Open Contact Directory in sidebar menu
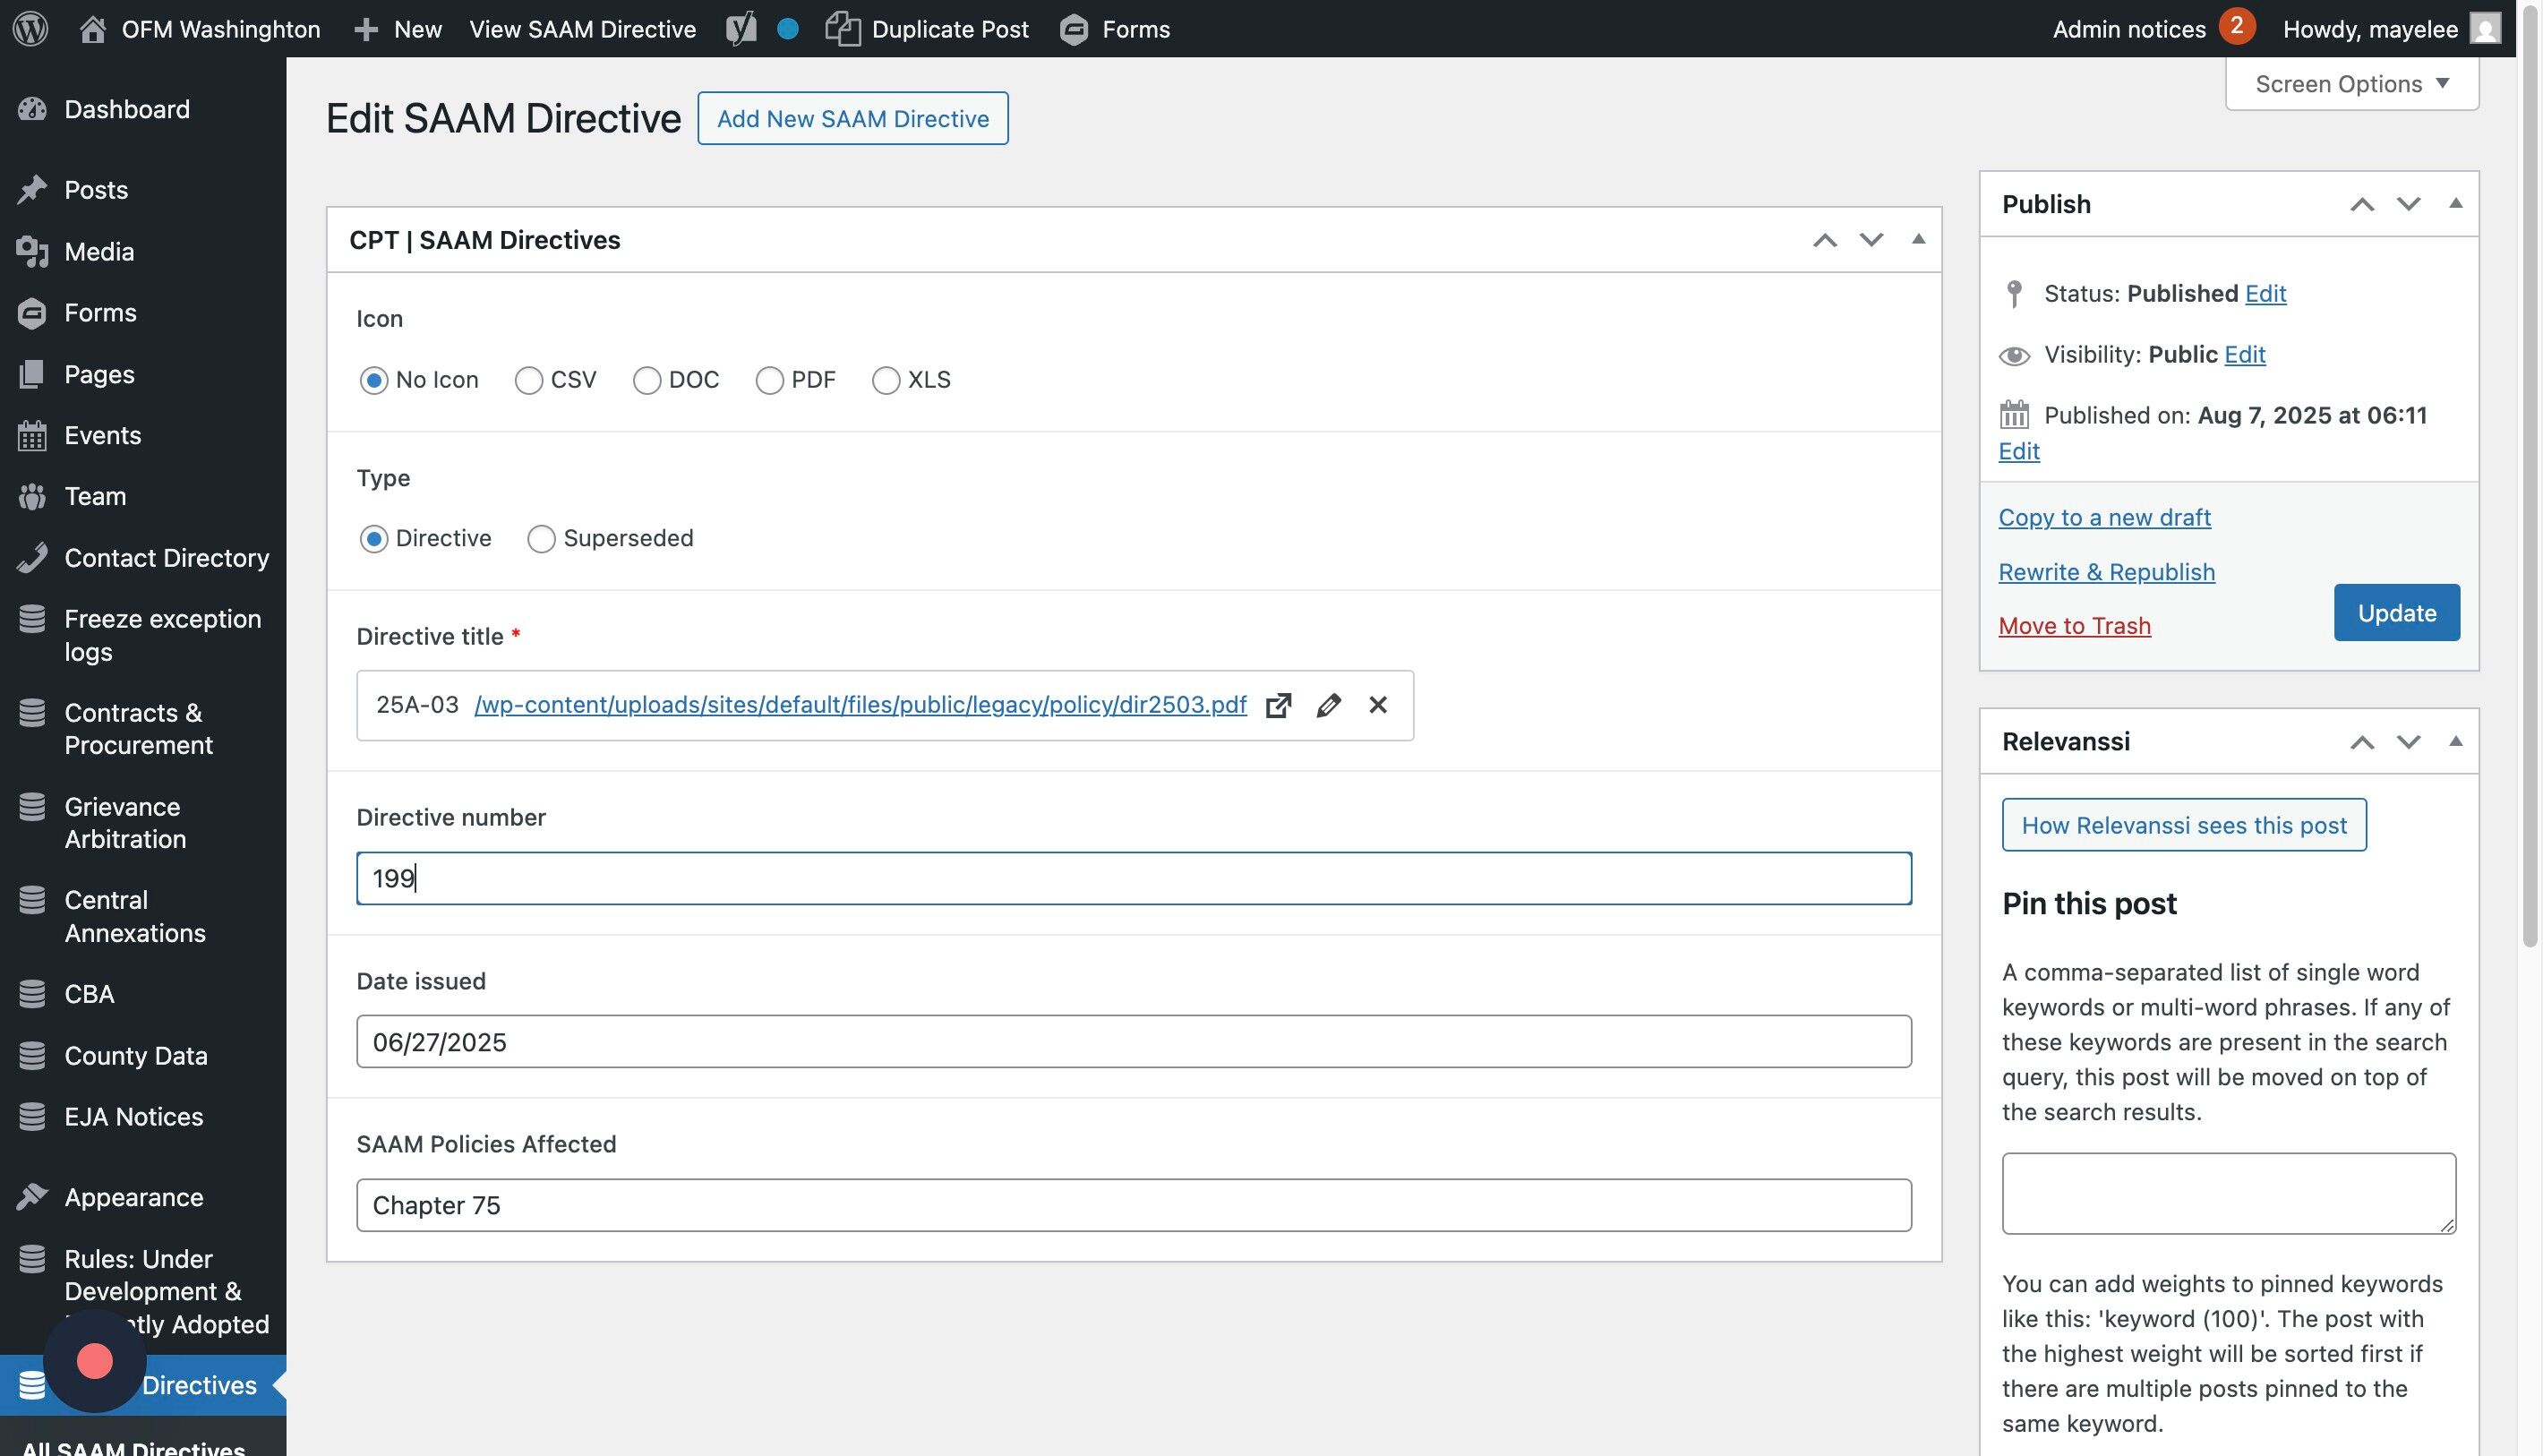The image size is (2543, 1456). point(166,558)
